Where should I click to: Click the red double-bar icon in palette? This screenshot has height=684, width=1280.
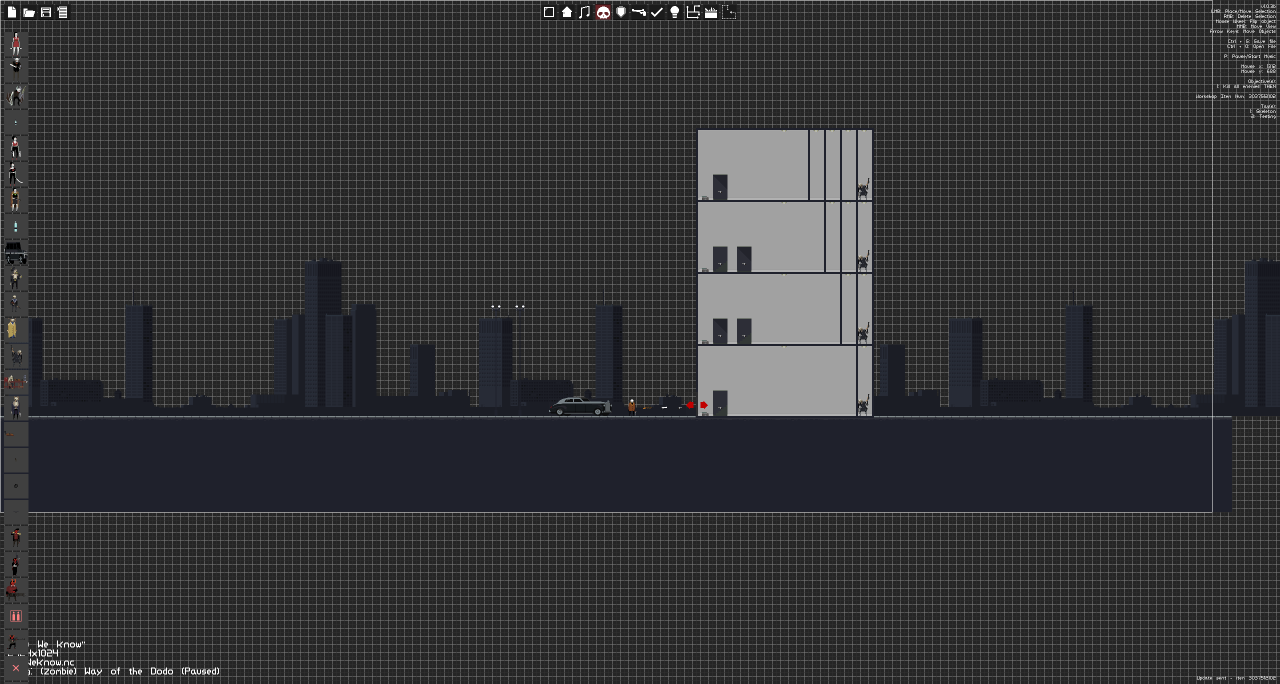(15, 616)
